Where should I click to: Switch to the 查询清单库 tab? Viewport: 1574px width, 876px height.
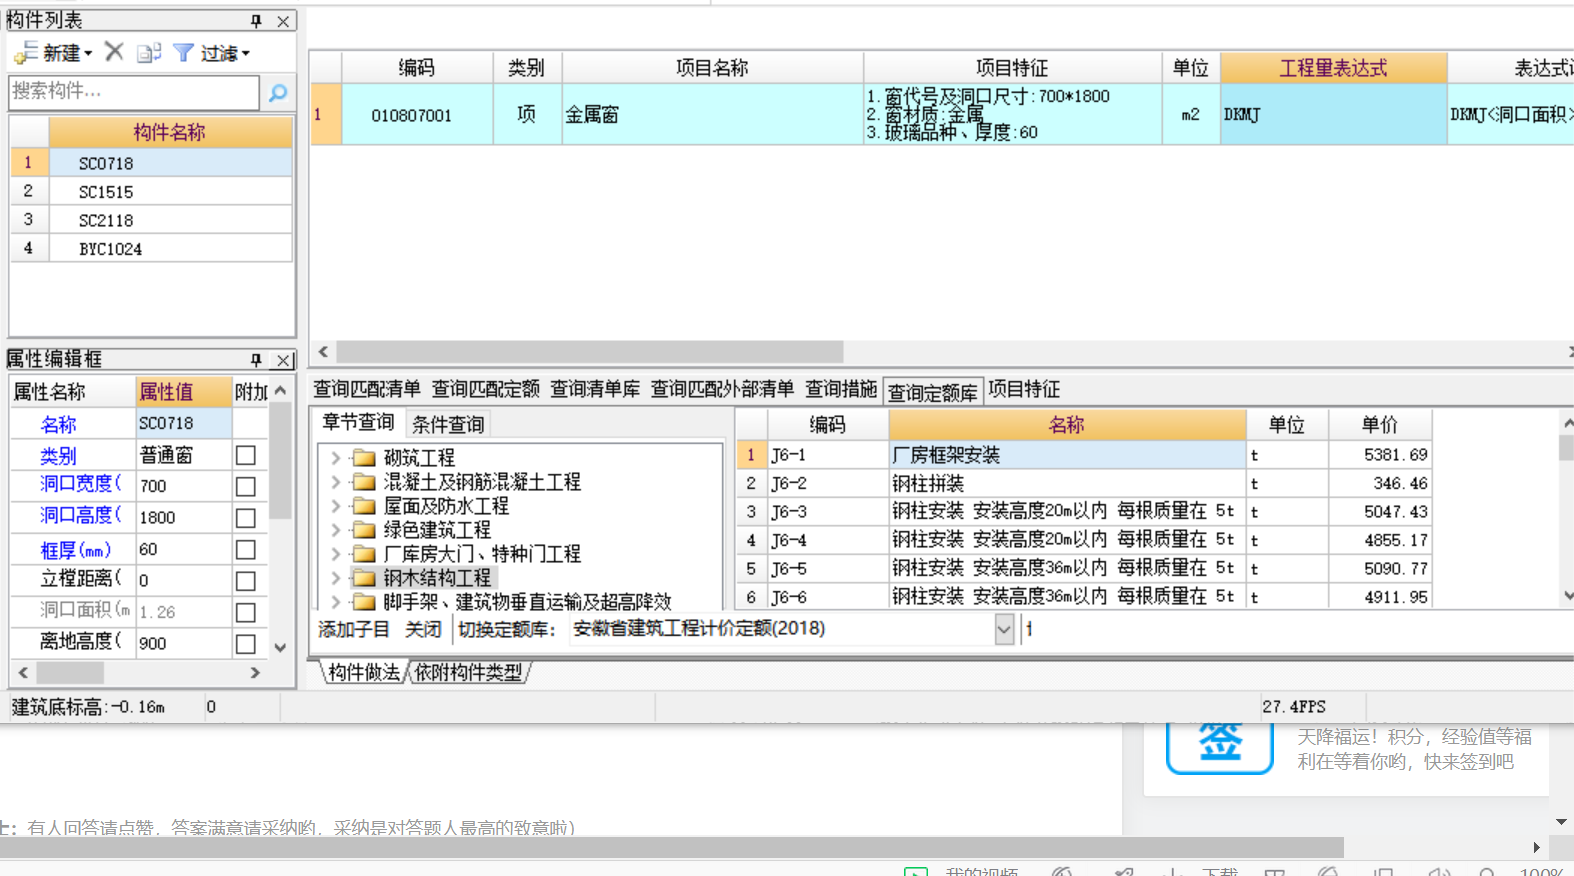click(x=595, y=389)
